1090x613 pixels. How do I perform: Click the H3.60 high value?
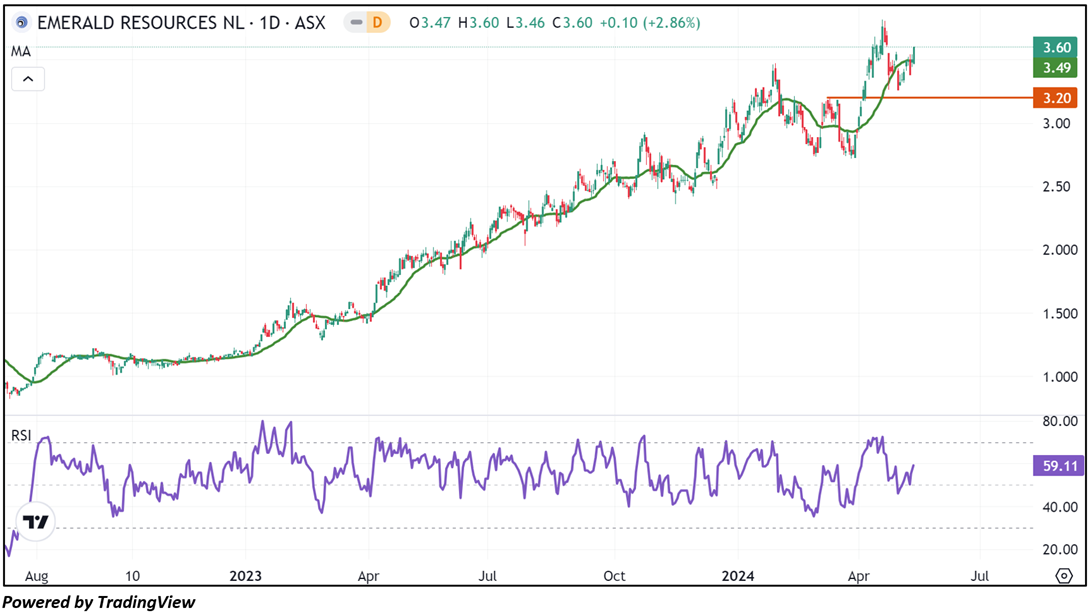tap(478, 23)
